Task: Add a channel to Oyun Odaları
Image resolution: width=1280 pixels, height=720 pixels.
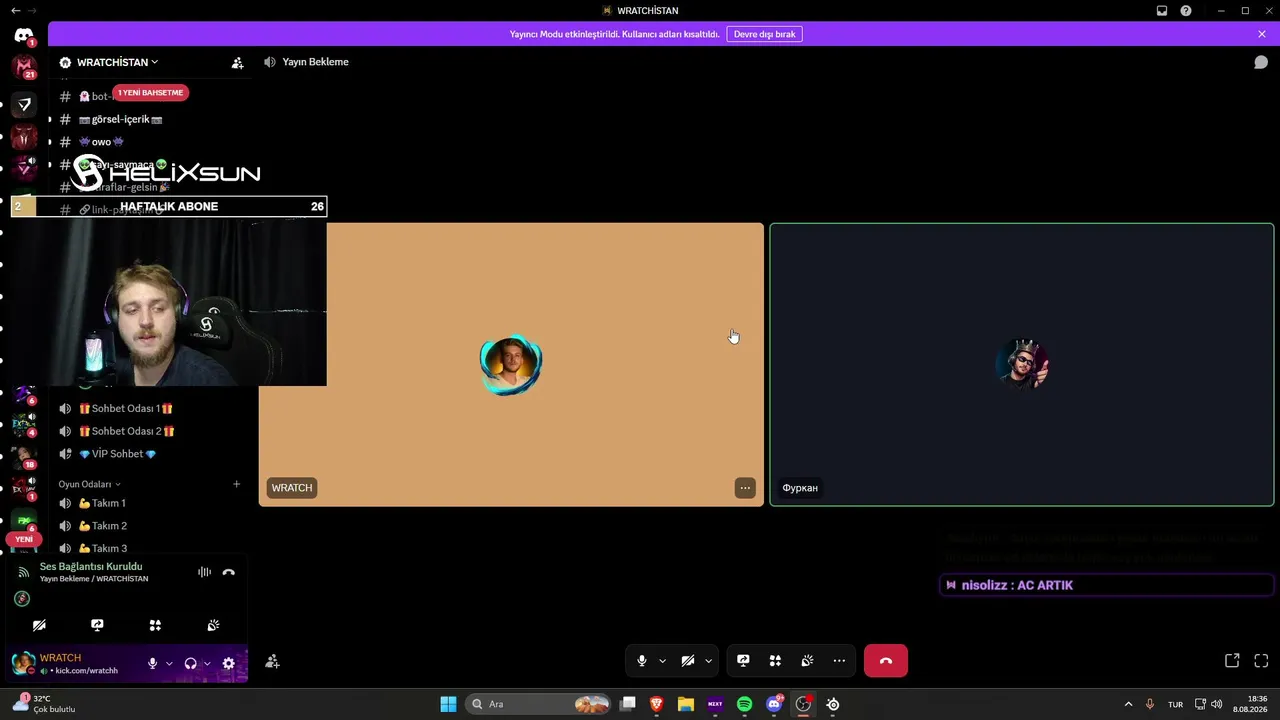Action: (x=237, y=484)
